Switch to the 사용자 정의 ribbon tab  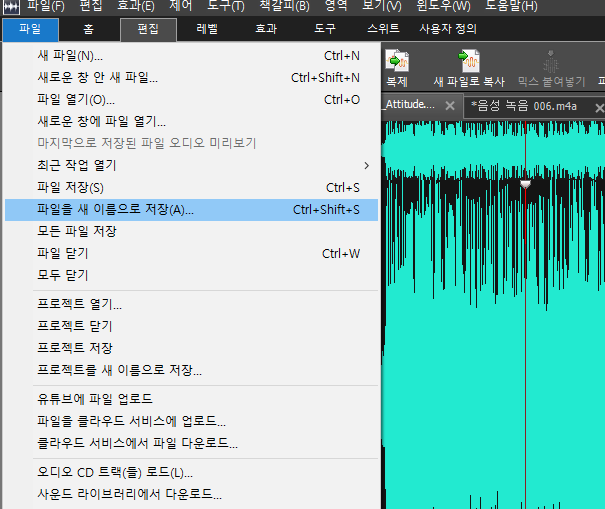448,29
